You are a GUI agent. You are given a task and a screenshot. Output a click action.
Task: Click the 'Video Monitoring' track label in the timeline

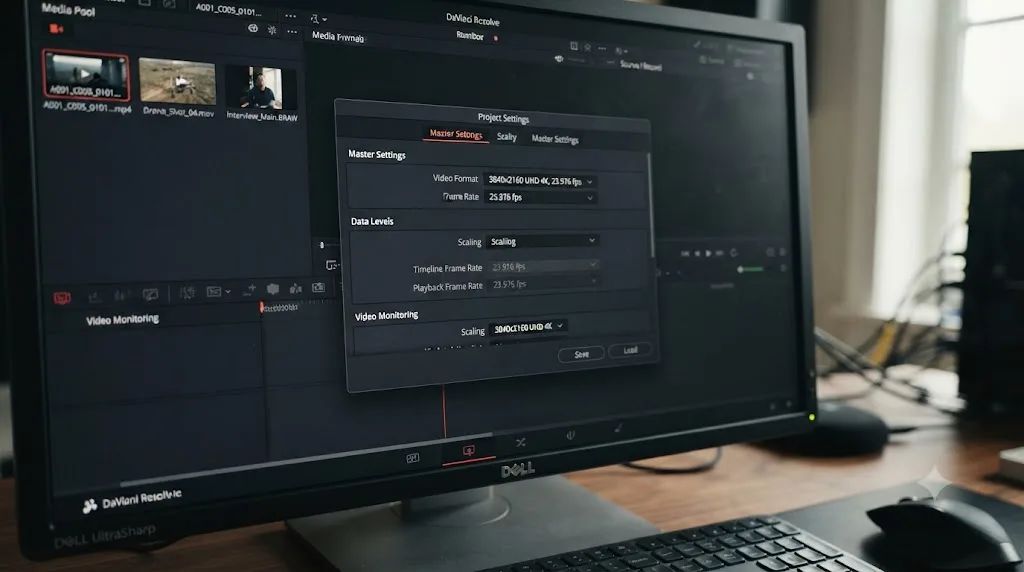[123, 319]
